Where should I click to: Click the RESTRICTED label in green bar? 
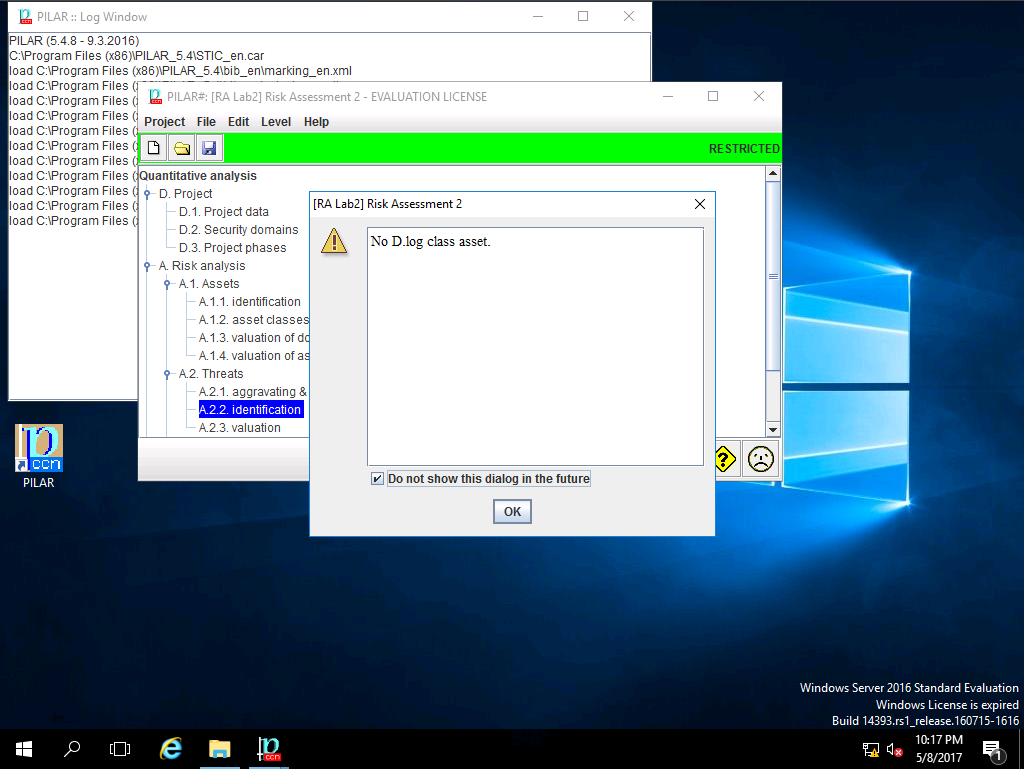pos(744,149)
